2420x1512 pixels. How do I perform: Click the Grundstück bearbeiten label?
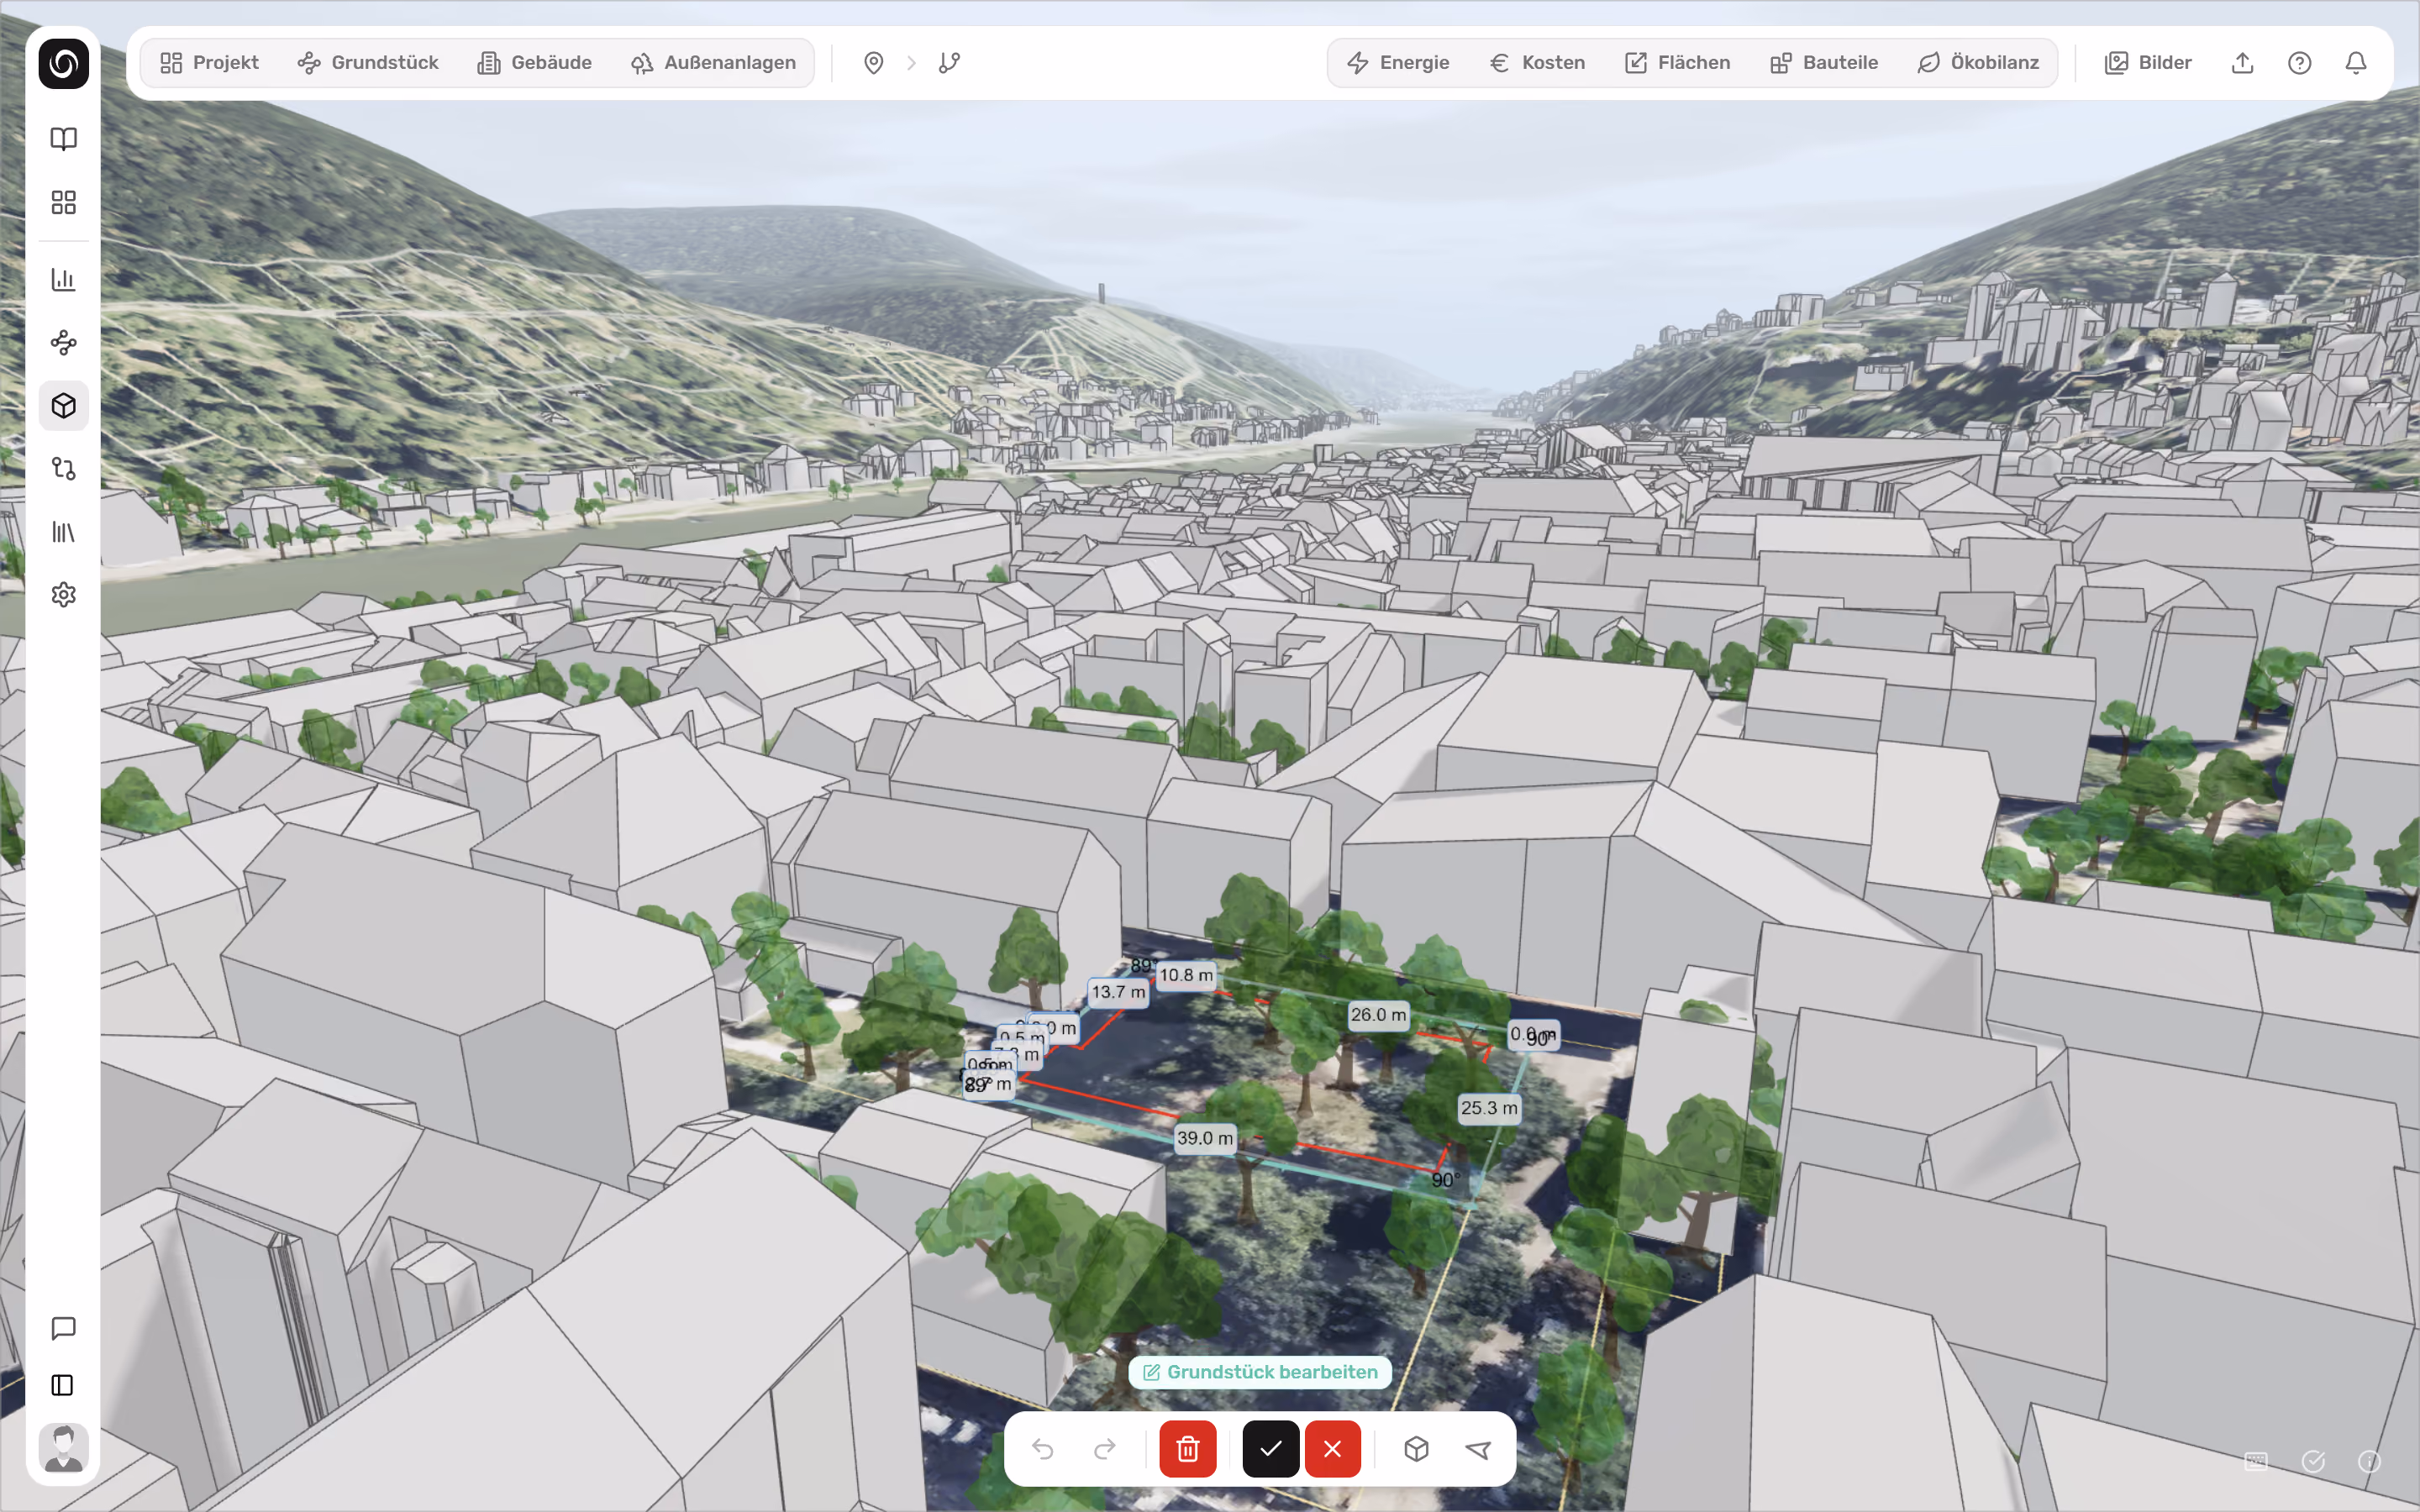coord(1260,1372)
